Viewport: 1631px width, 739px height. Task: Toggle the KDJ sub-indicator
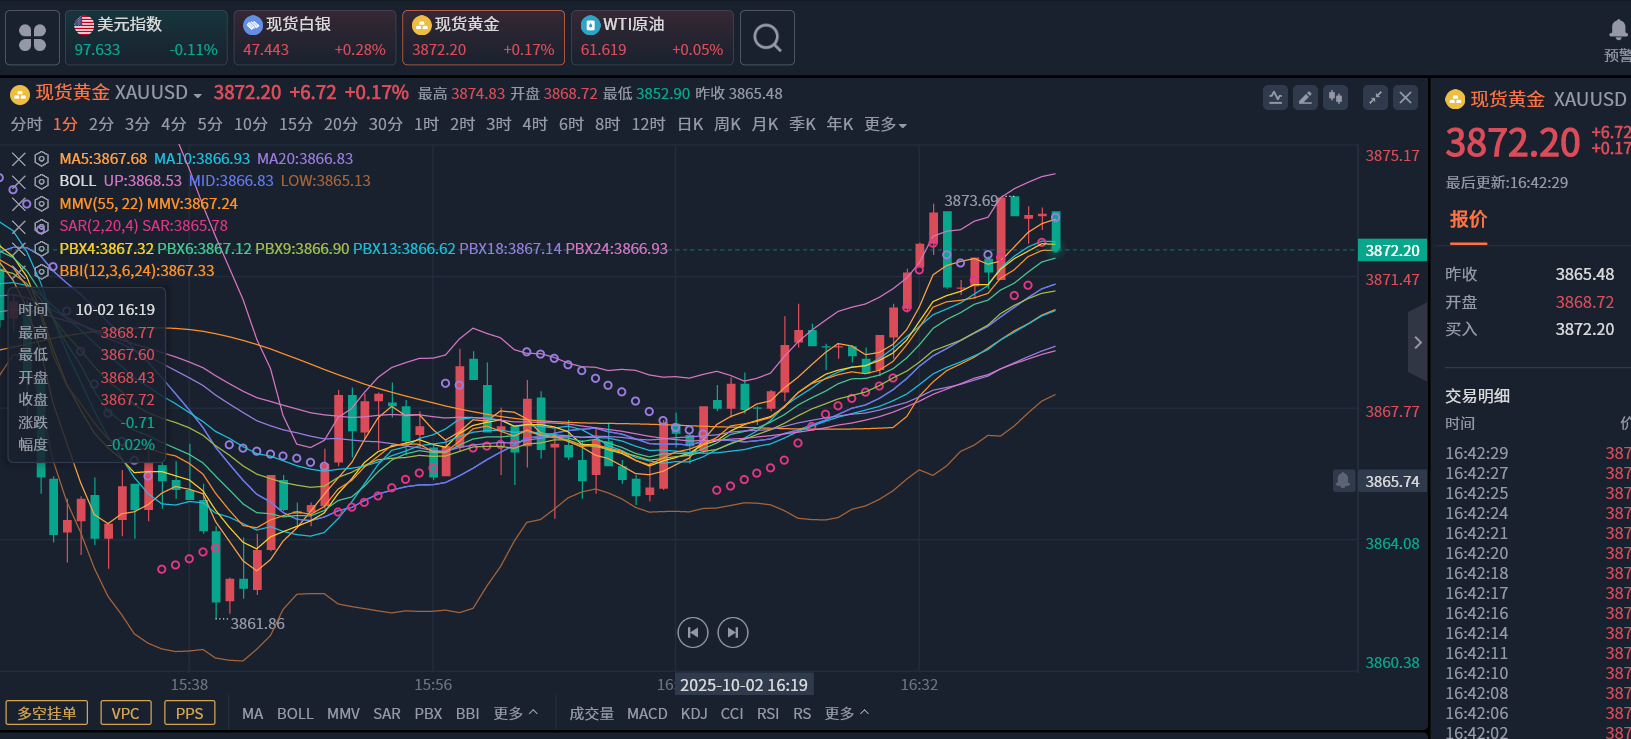[694, 713]
